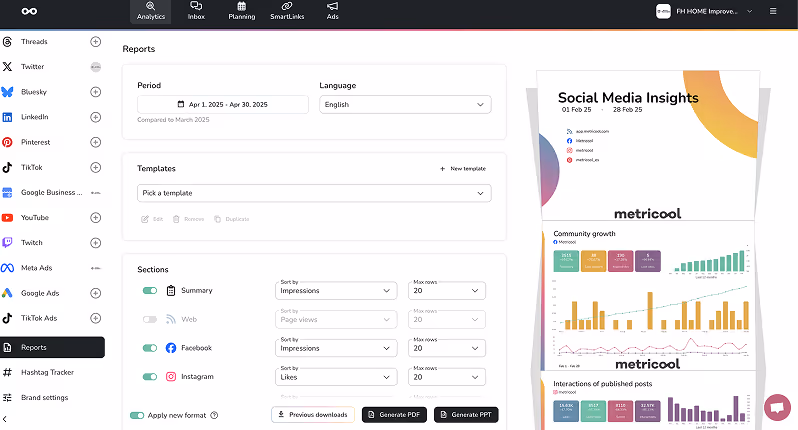Viewport: 798px width, 430px height.
Task: Click the Pinterest sidebar icon
Action: click(7, 142)
